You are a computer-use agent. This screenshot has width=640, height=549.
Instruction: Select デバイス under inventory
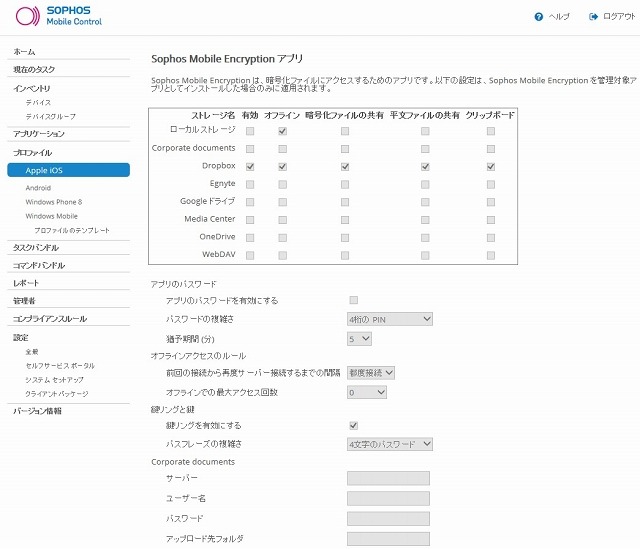pyautogui.click(x=38, y=102)
